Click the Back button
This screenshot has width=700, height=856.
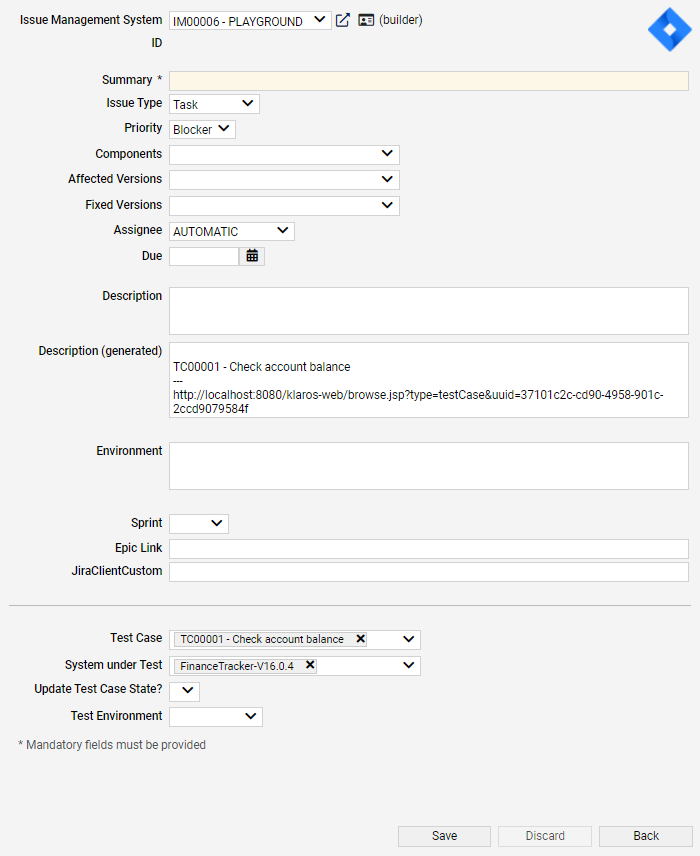645,836
